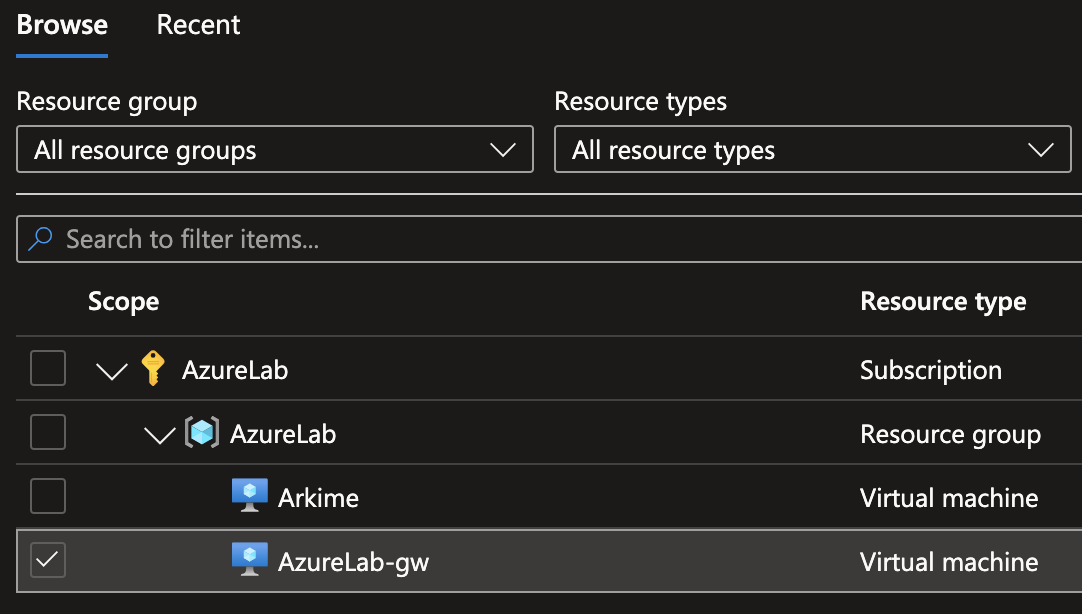Click the AzureLab resource group cube icon

pyautogui.click(x=201, y=433)
